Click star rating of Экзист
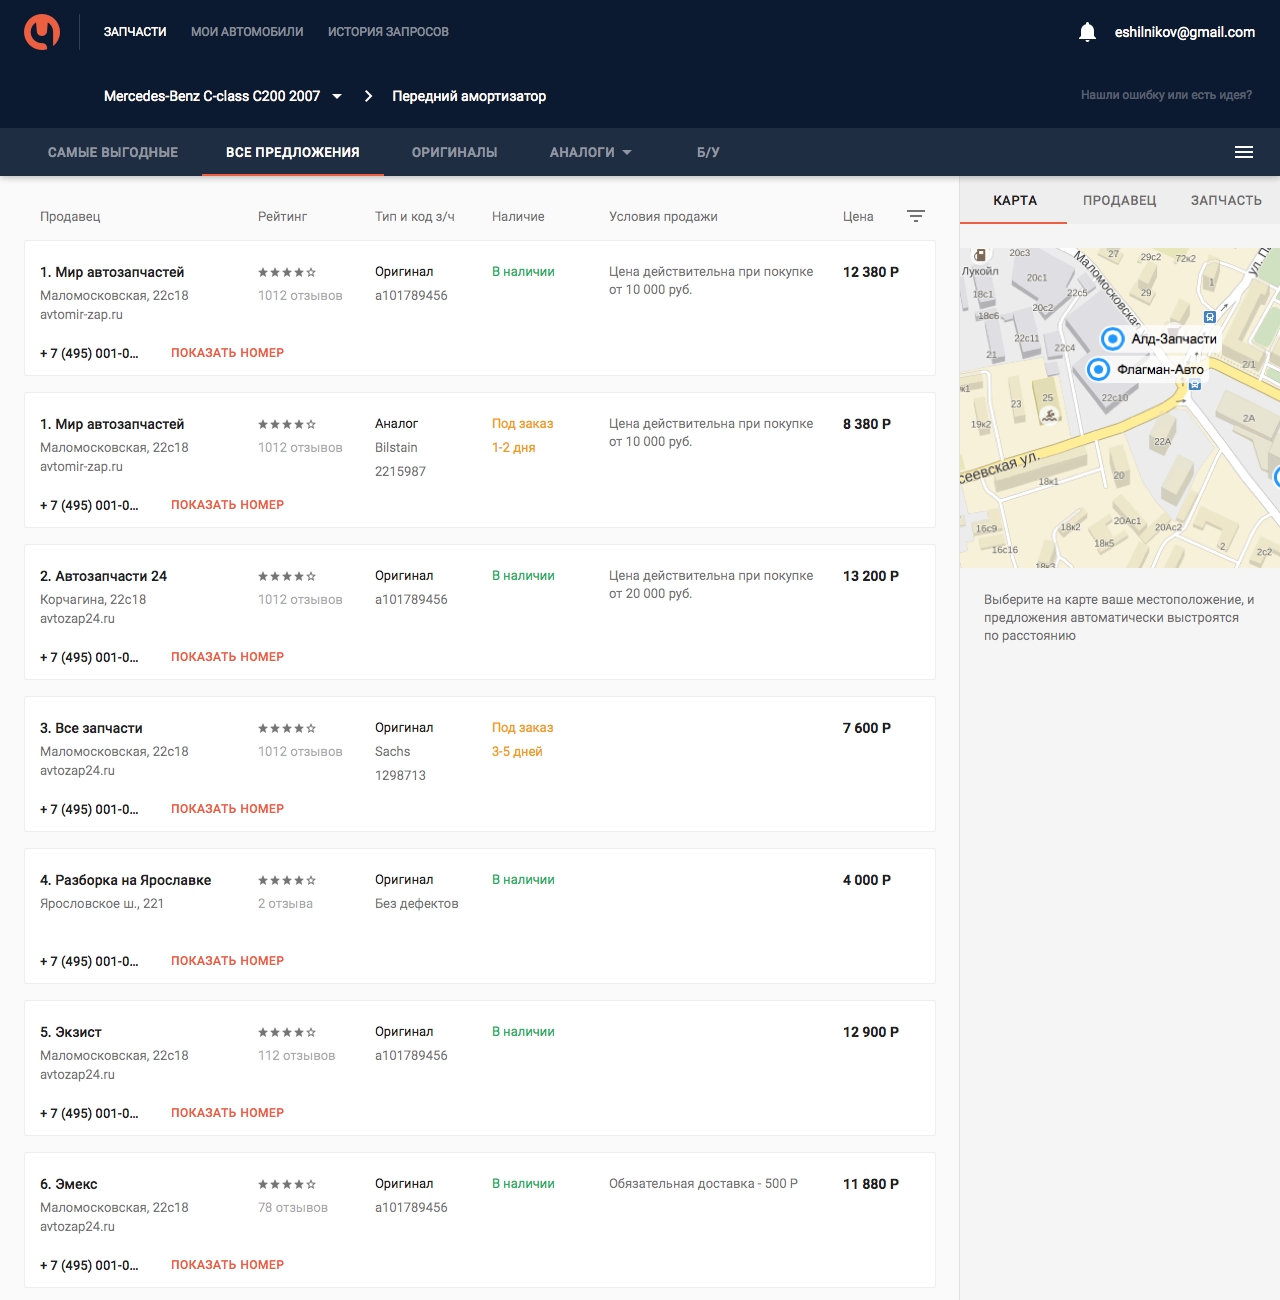Viewport: 1280px width, 1300px height. coord(287,1032)
